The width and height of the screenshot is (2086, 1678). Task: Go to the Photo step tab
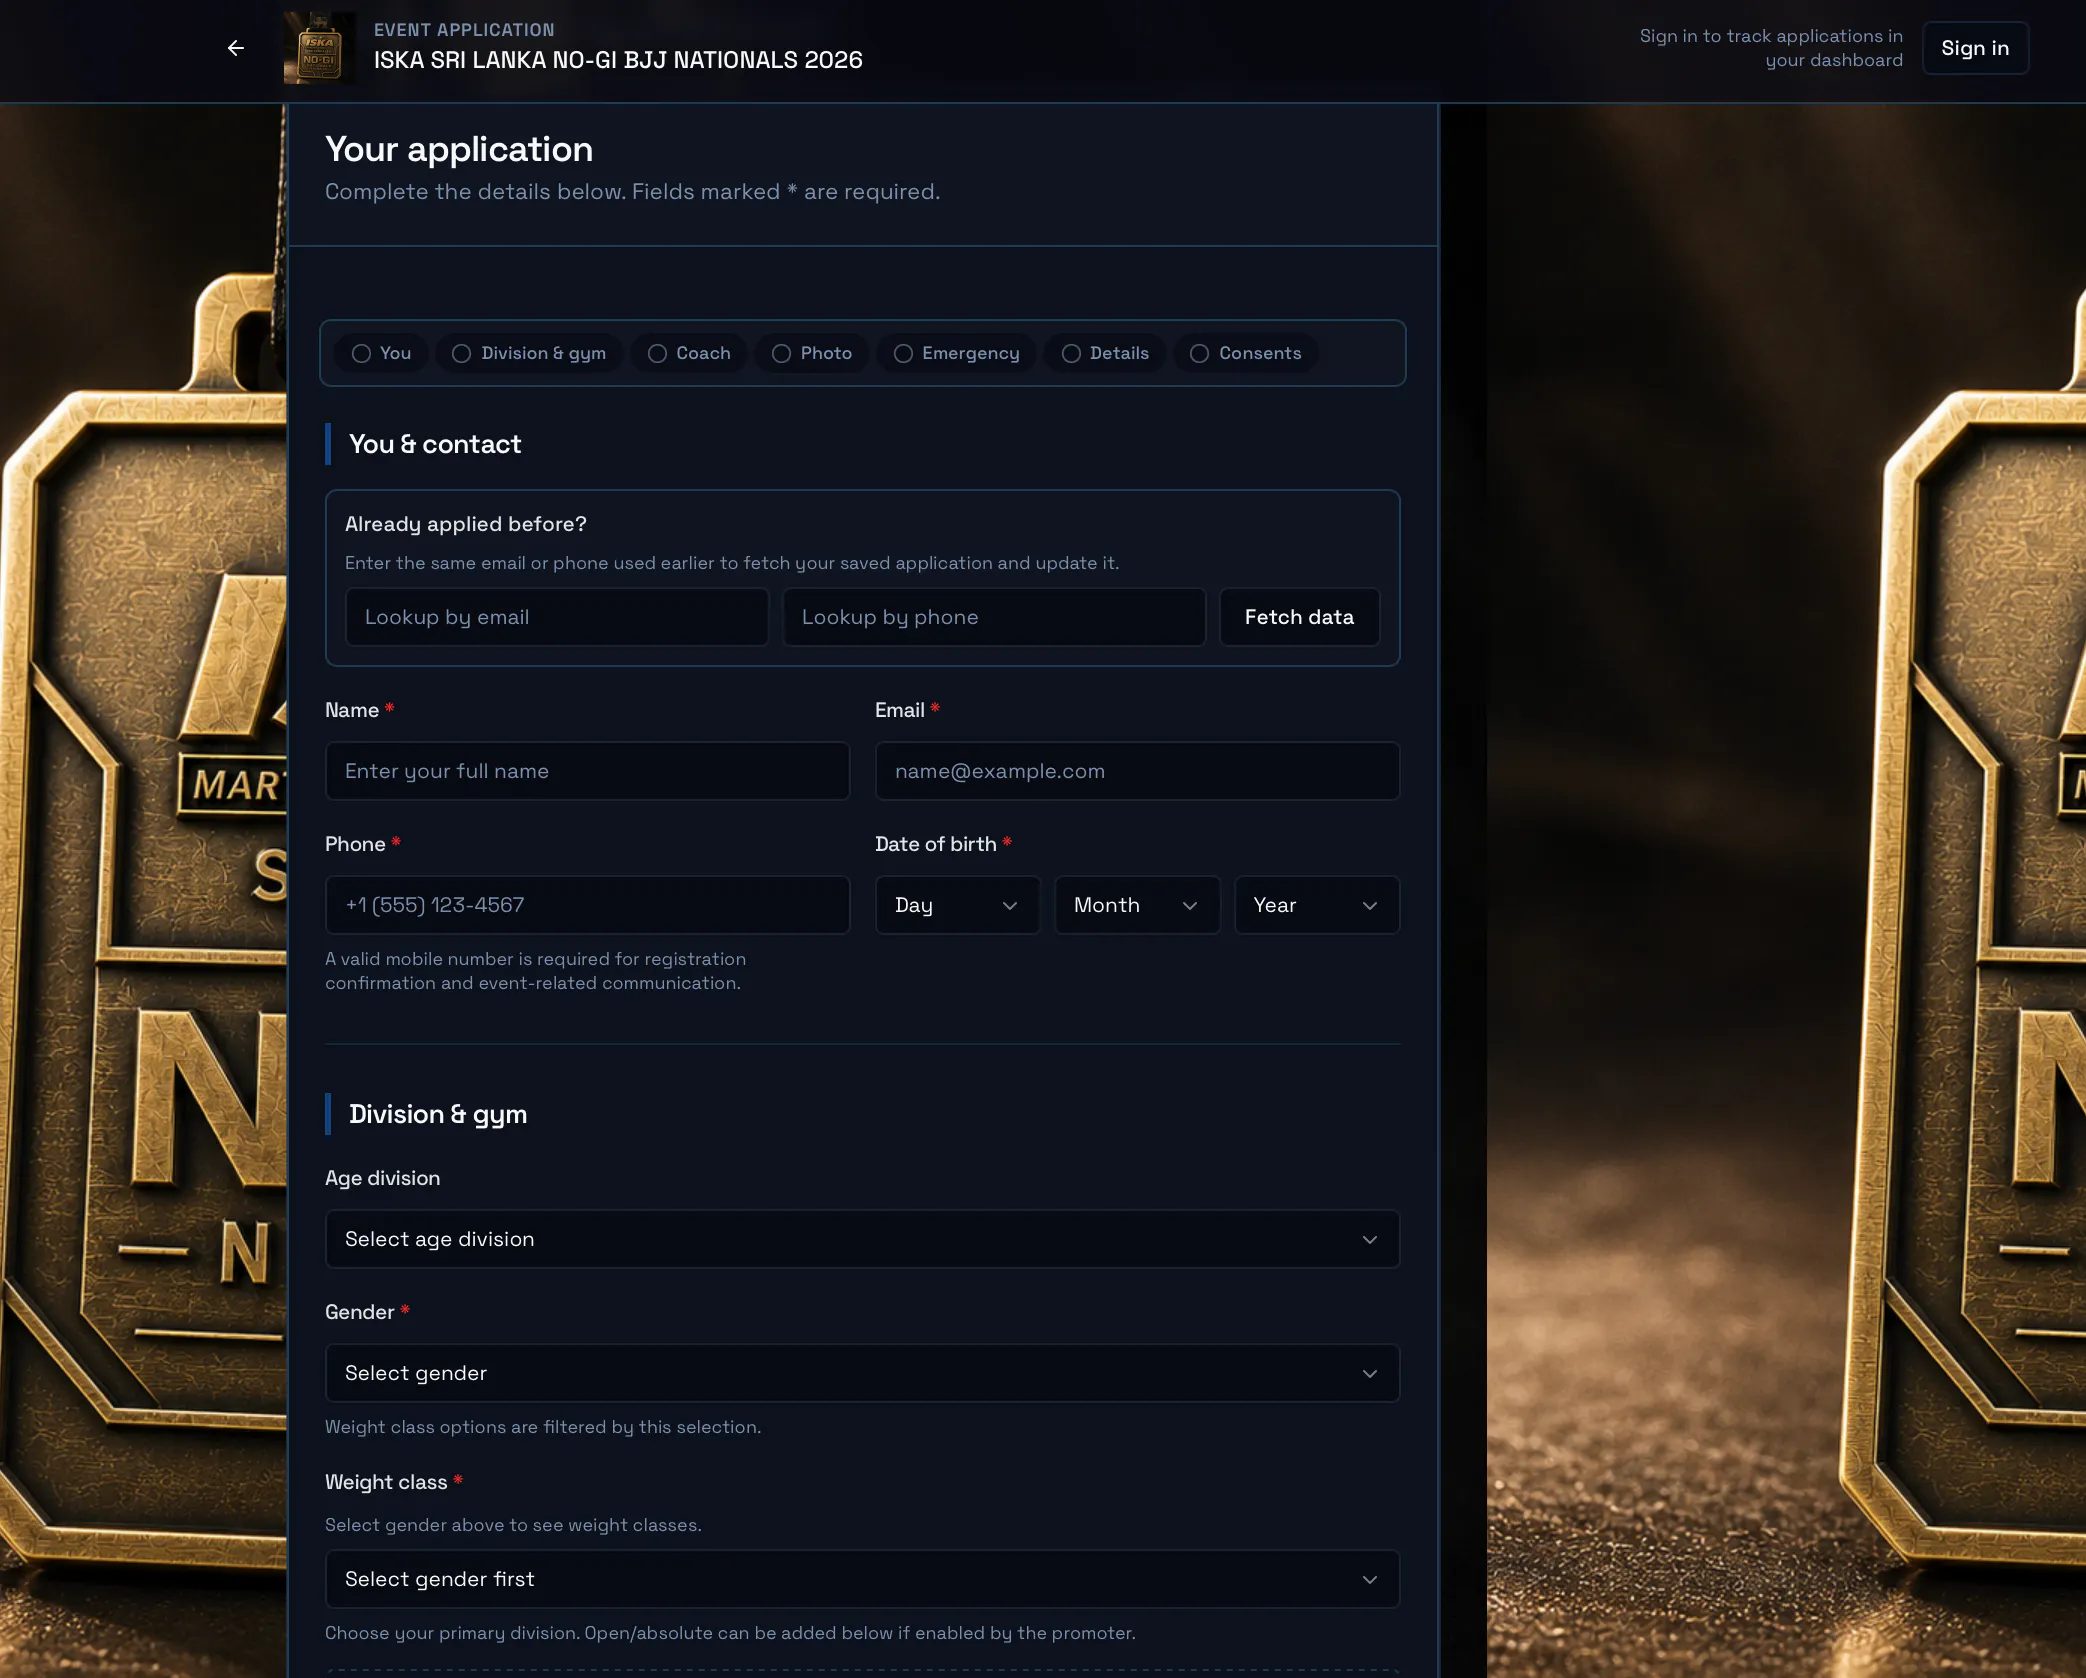click(812, 353)
